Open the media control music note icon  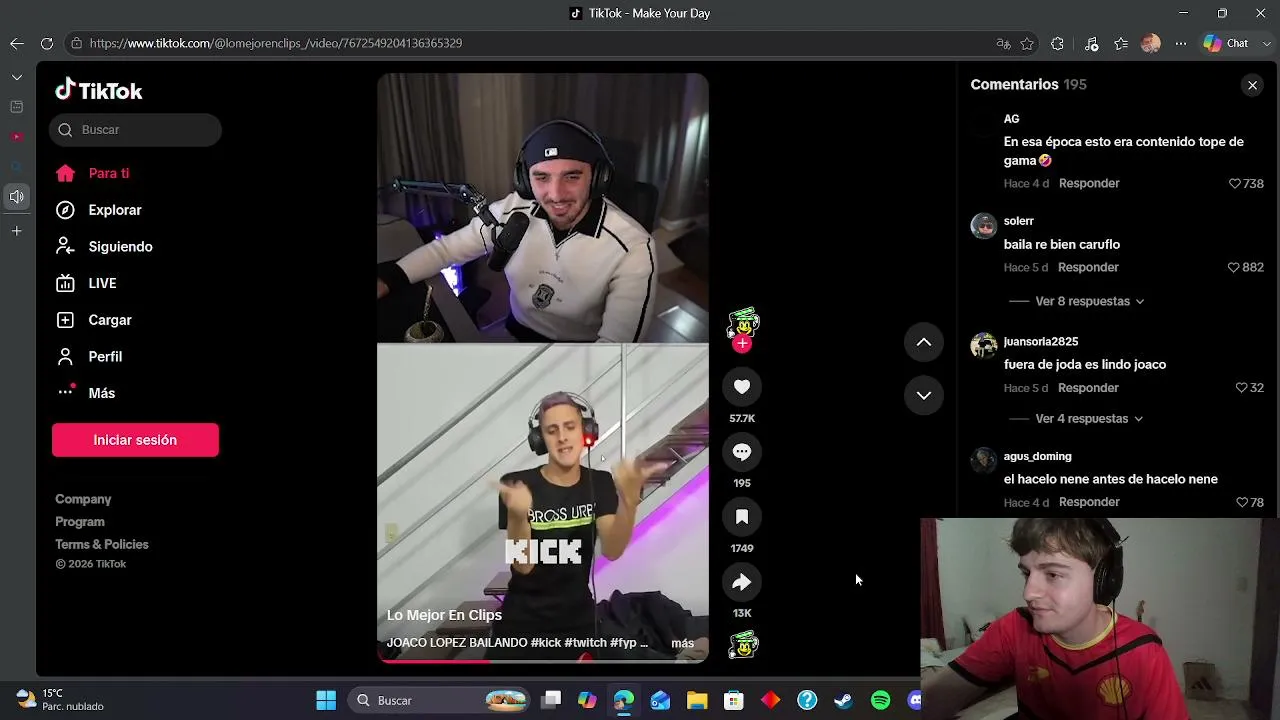[x=1092, y=43]
